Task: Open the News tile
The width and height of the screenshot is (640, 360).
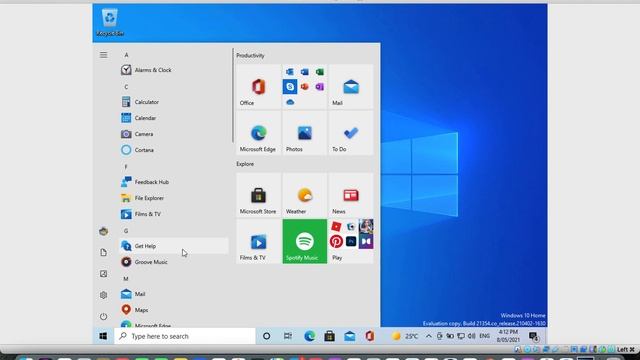Action: 351,195
